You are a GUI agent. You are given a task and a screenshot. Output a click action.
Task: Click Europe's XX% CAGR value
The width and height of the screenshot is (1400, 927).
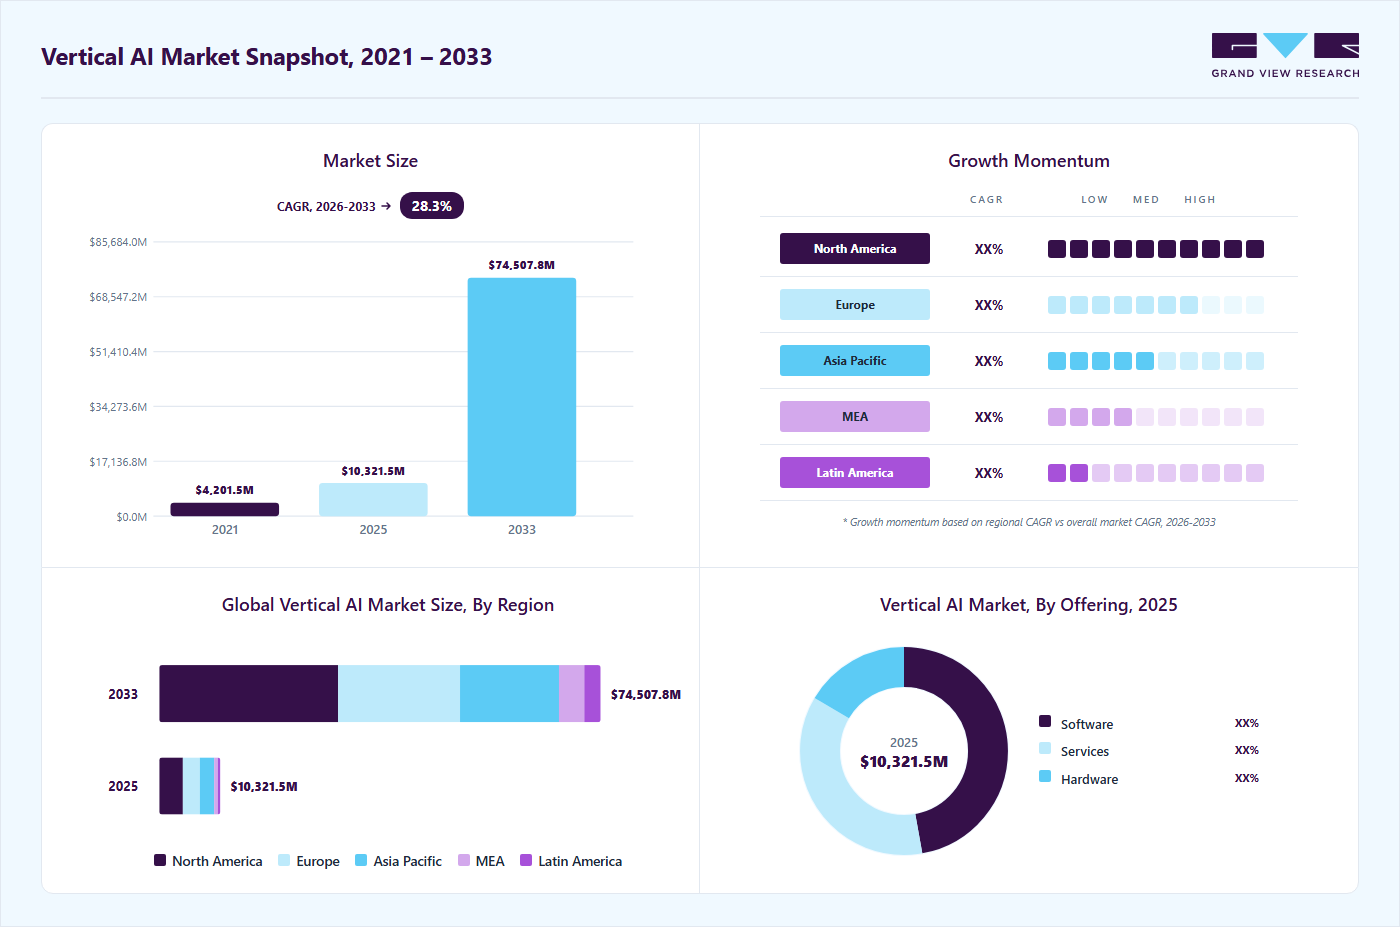click(989, 305)
